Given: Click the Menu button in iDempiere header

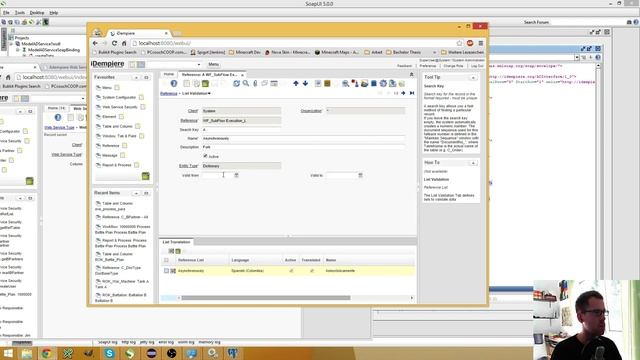Looking at the screenshot, I should (213, 64).
